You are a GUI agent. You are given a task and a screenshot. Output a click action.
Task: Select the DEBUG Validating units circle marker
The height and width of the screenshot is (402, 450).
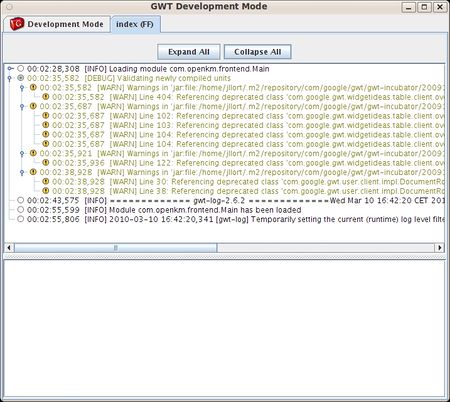[21, 78]
